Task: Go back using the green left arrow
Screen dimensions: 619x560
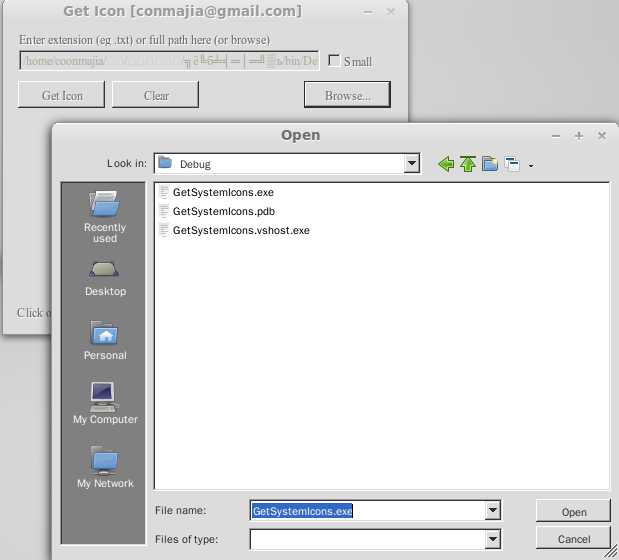Action: [x=446, y=164]
